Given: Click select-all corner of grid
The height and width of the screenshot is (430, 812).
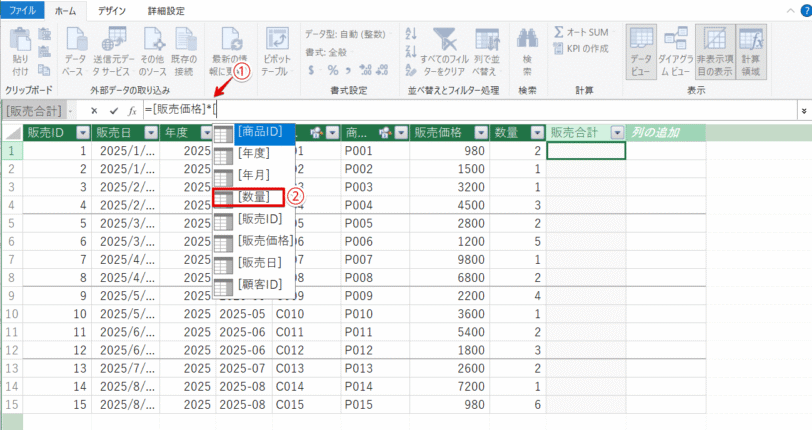Looking at the screenshot, I should [x=12, y=133].
